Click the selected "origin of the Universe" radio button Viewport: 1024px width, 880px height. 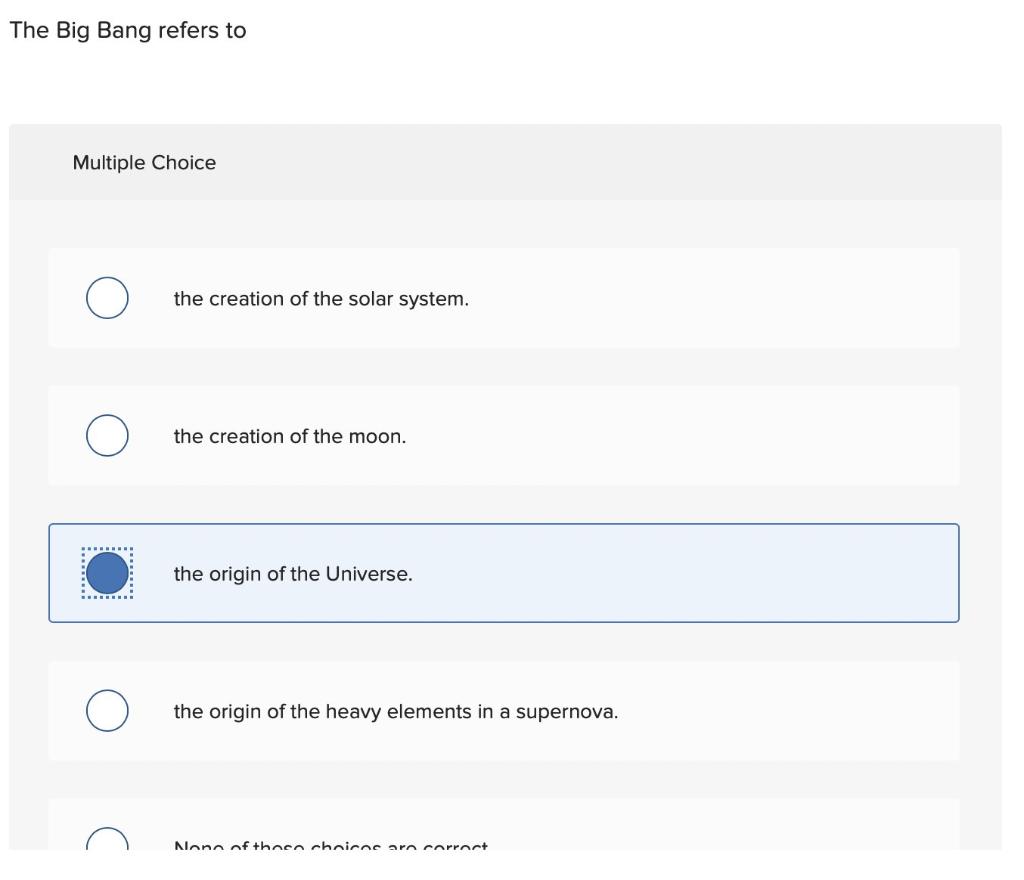(x=107, y=572)
